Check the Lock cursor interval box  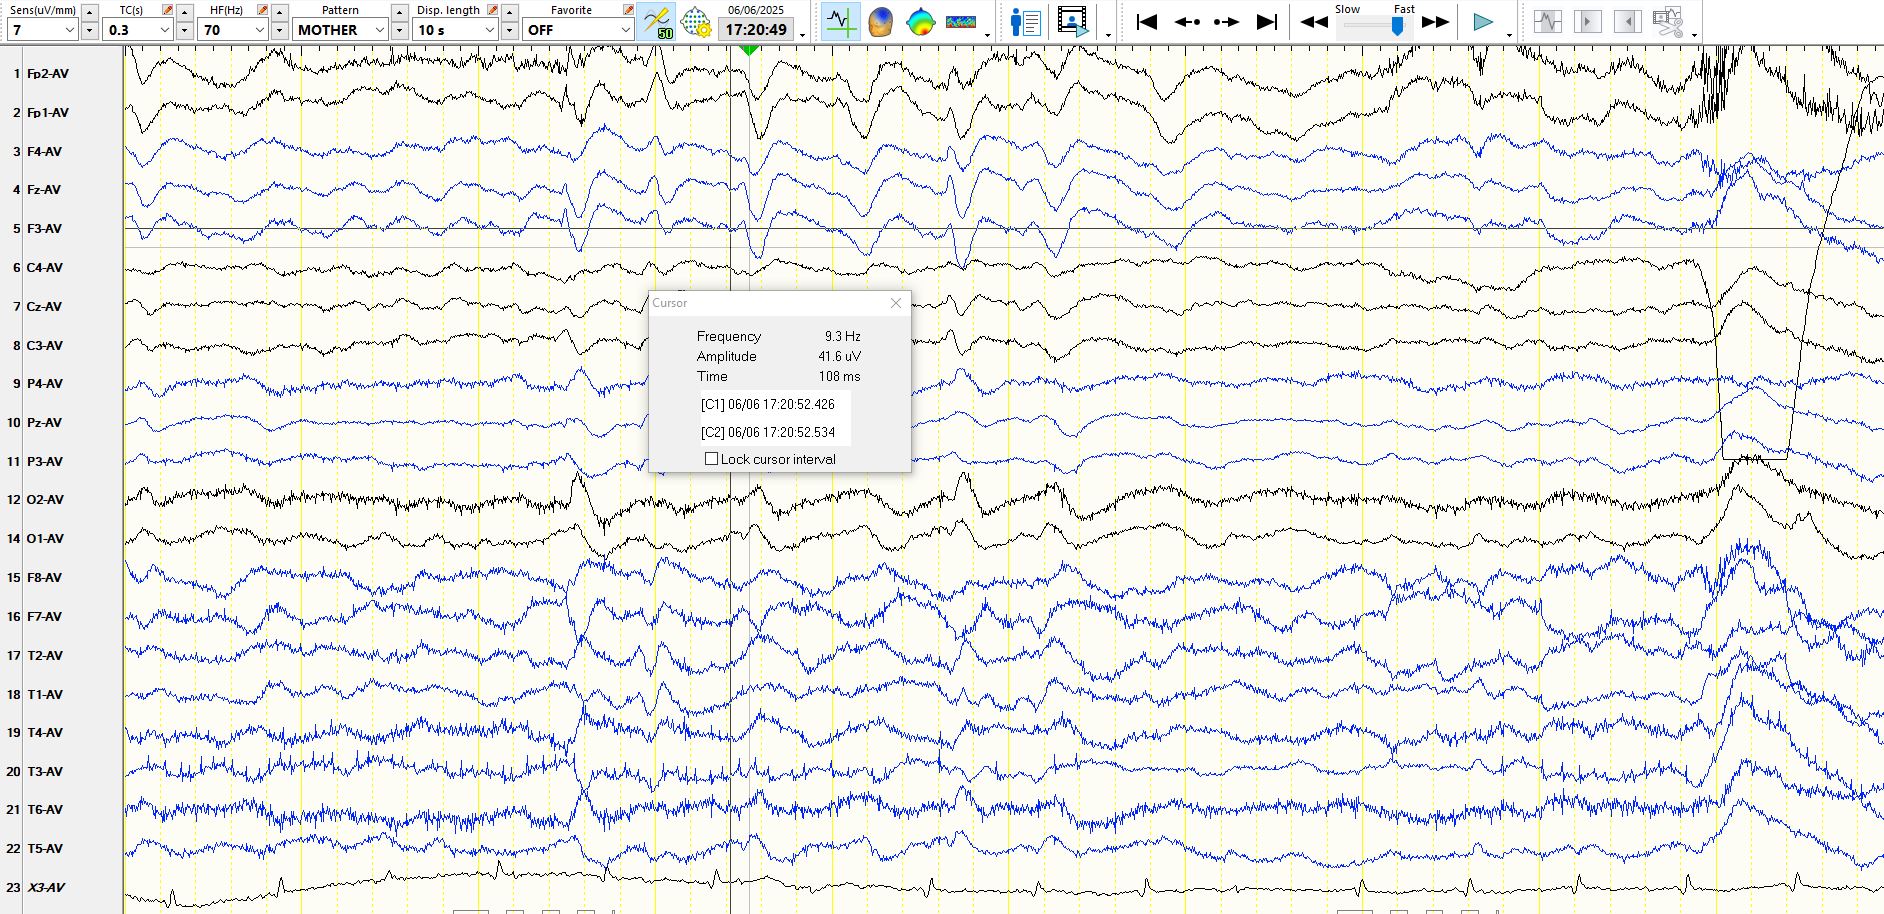711,459
